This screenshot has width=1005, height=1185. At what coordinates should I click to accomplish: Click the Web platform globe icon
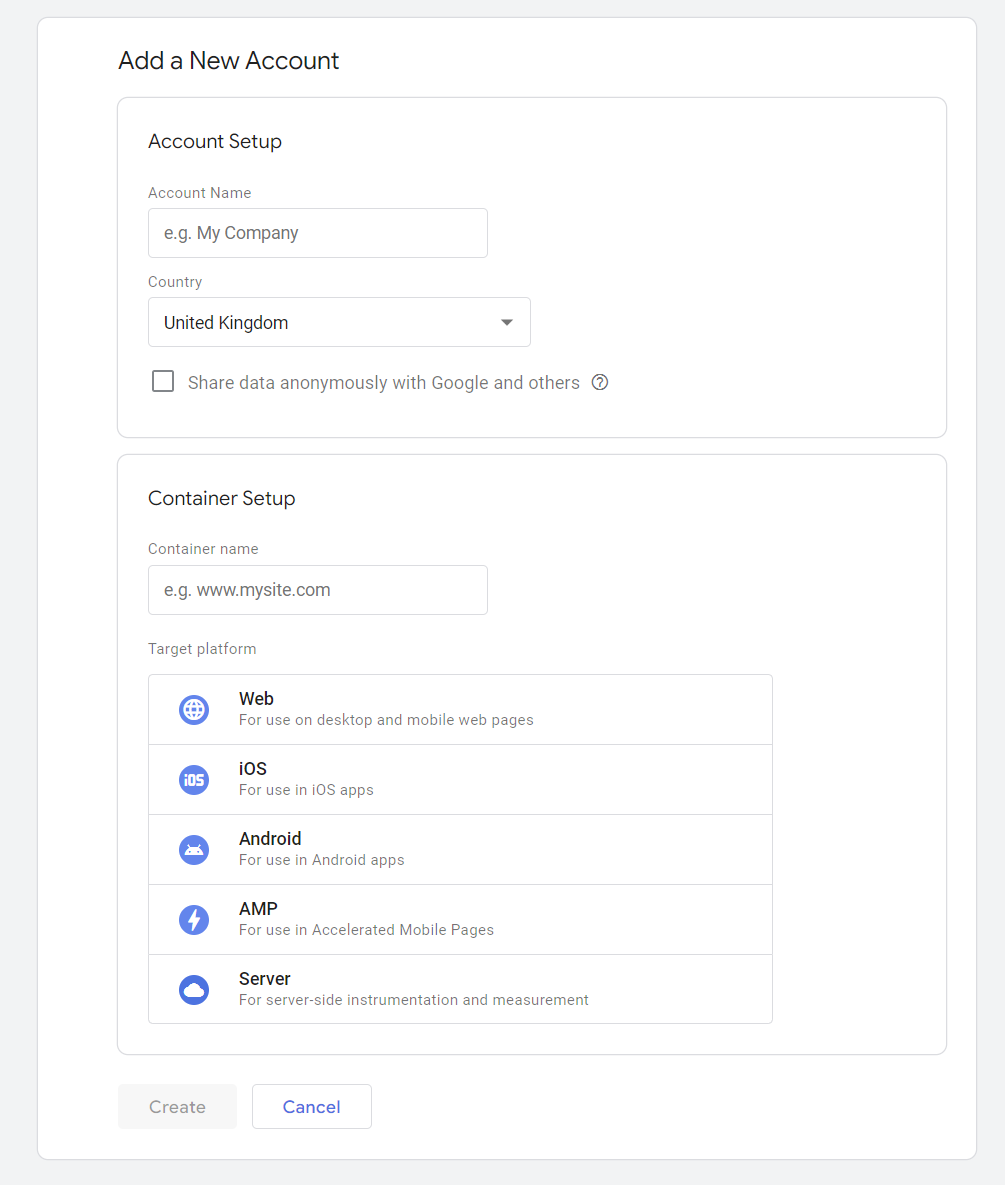[194, 710]
